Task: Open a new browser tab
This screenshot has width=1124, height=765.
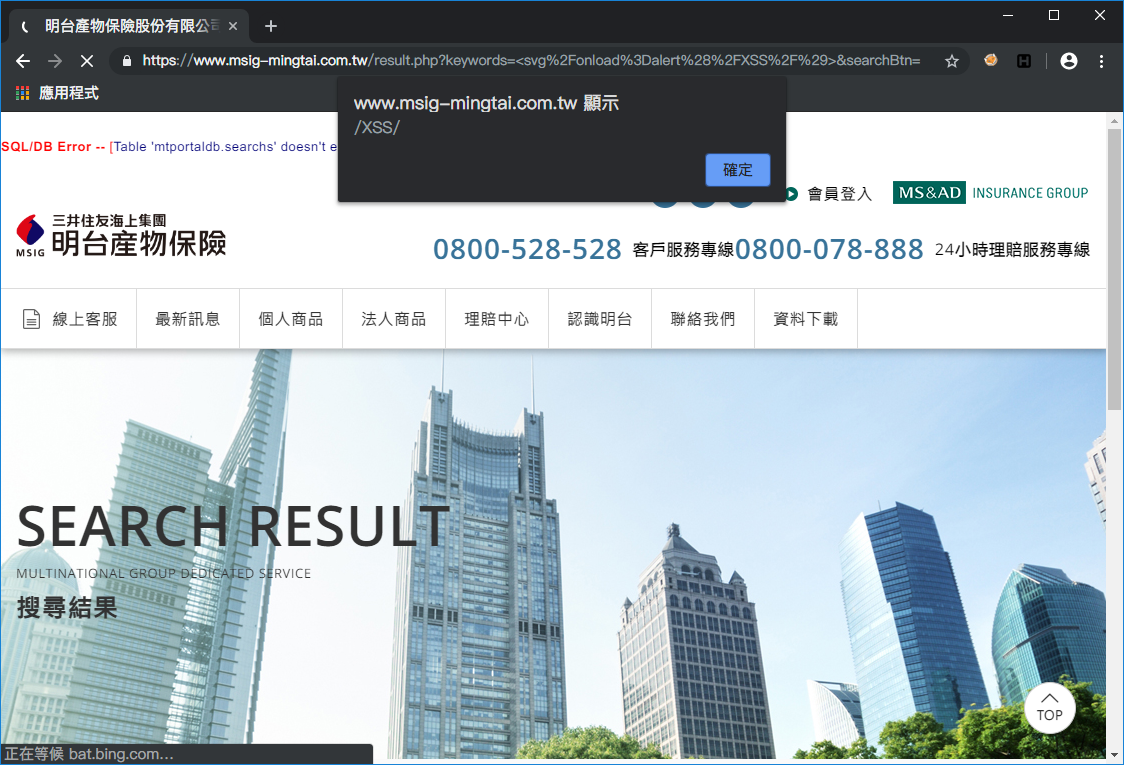Action: (x=270, y=26)
